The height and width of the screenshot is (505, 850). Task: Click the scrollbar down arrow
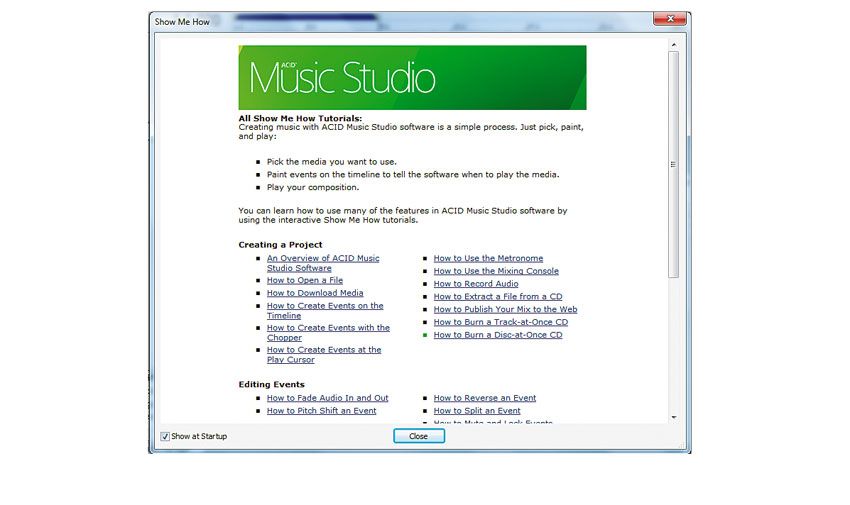pos(674,417)
